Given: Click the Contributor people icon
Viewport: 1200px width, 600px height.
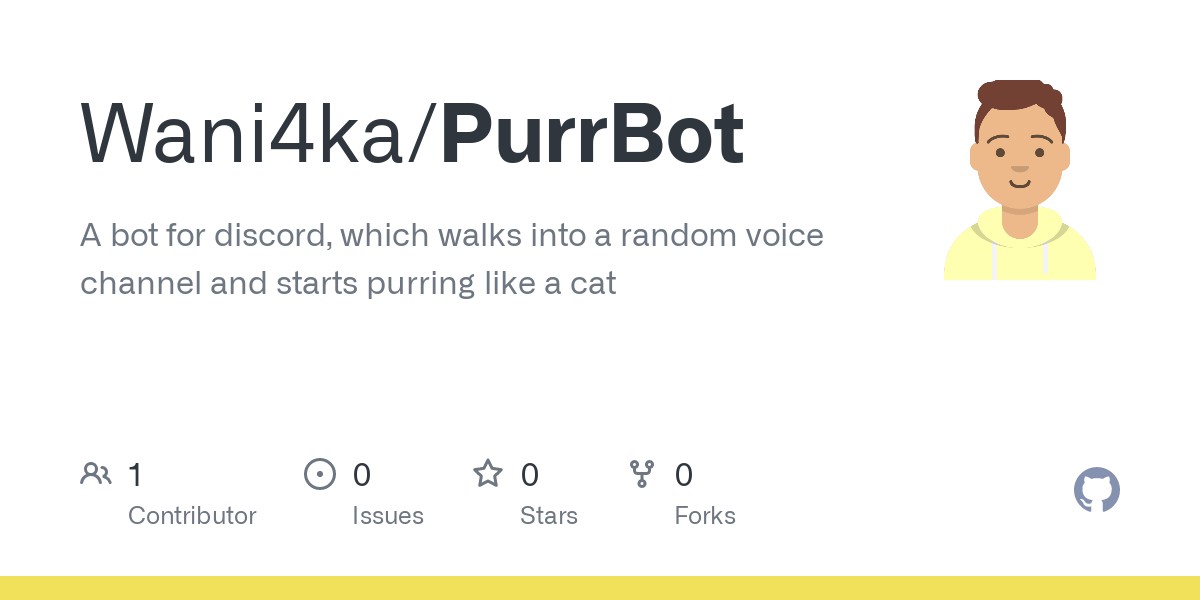Looking at the screenshot, I should pos(96,474).
